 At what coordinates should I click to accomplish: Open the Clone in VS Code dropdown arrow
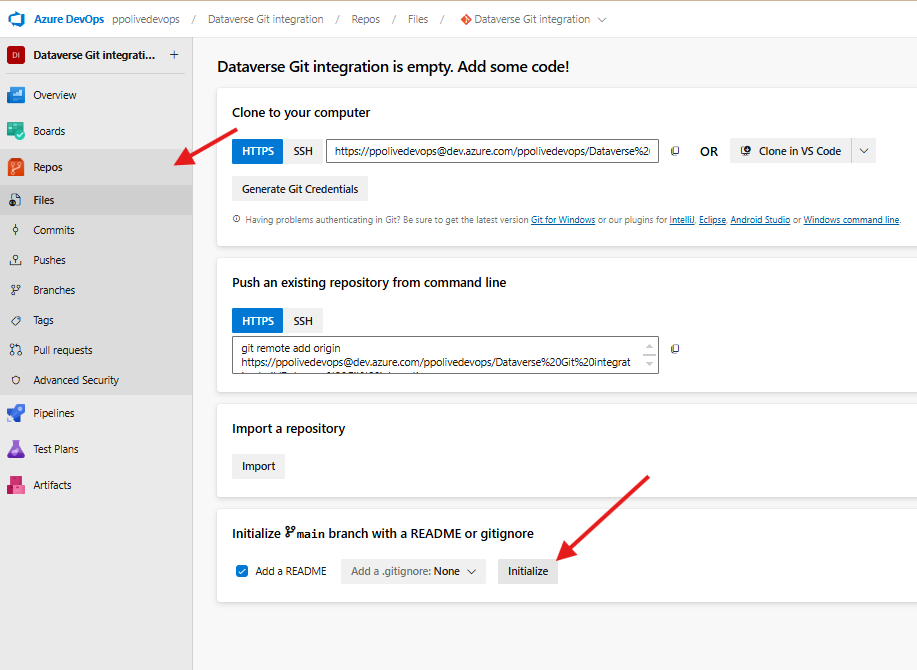pos(864,151)
